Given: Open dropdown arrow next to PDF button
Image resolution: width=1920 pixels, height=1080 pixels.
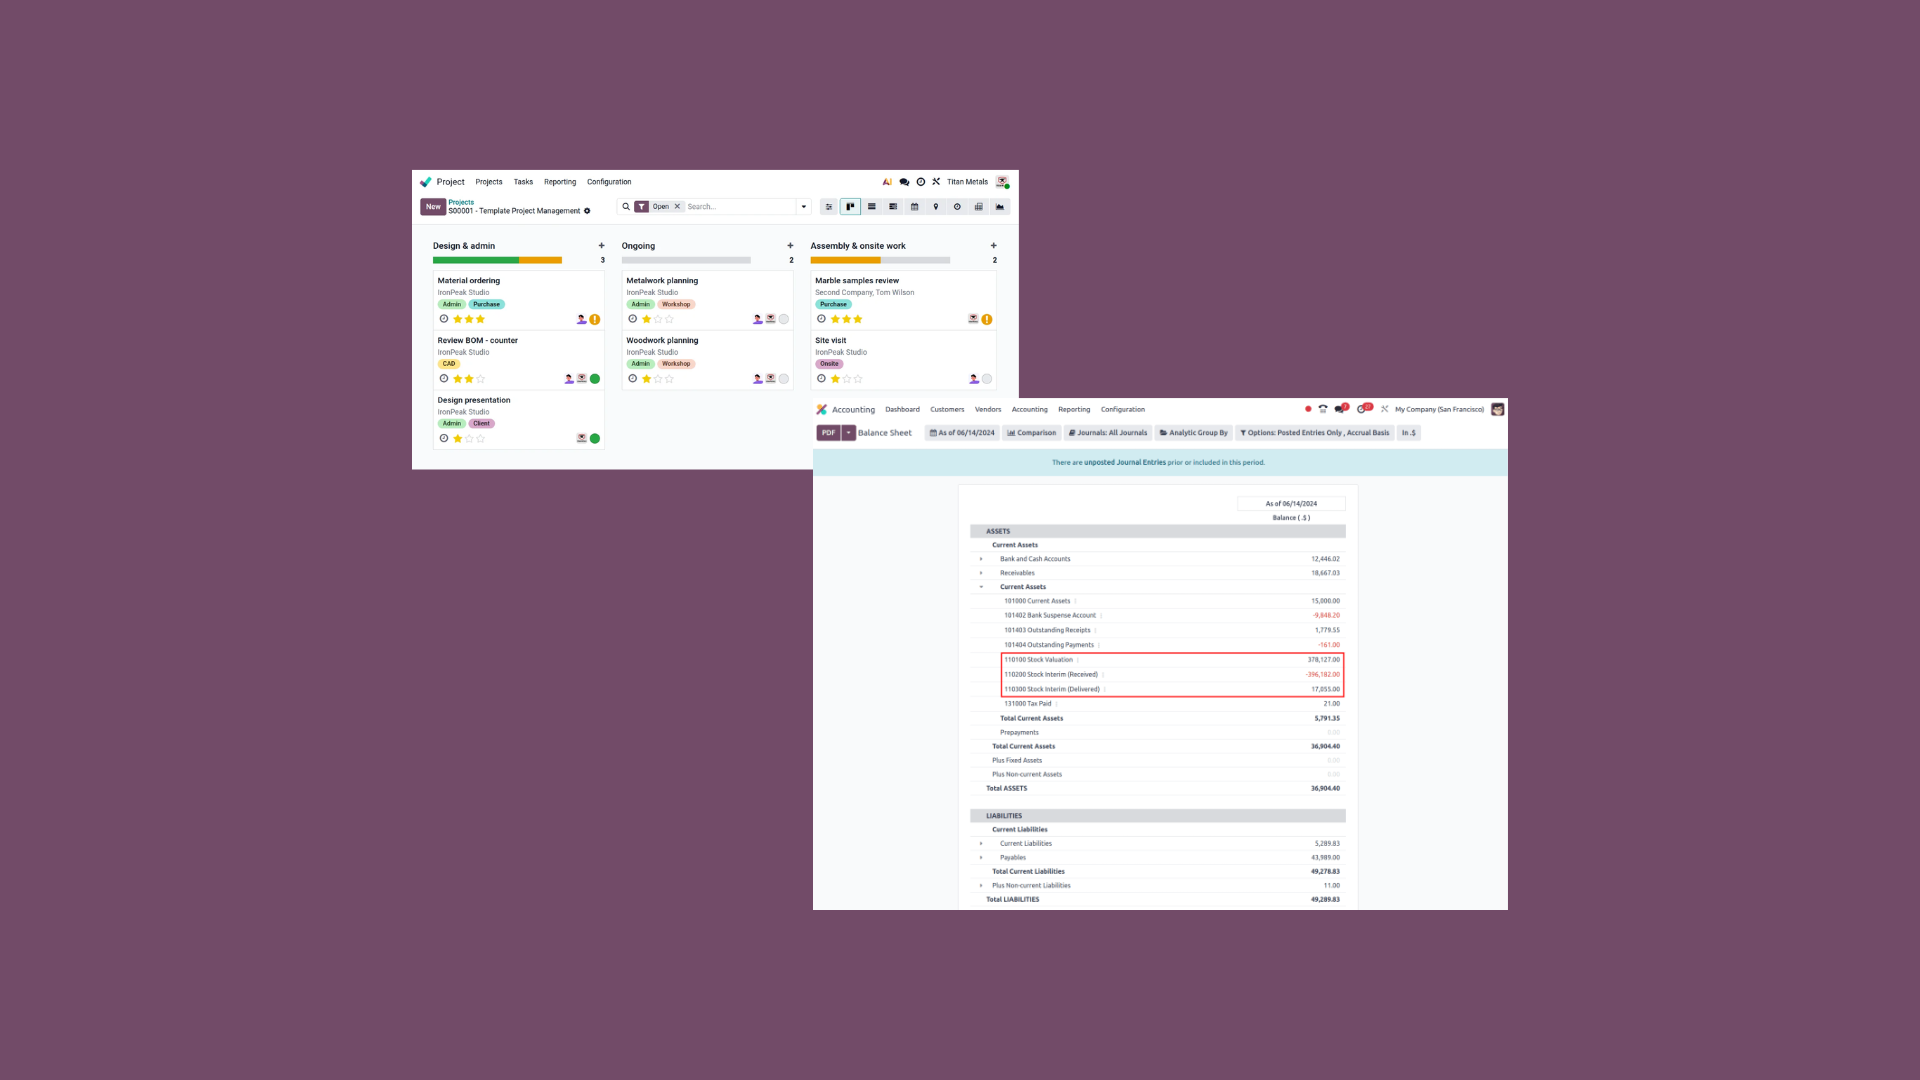Looking at the screenshot, I should (849, 433).
